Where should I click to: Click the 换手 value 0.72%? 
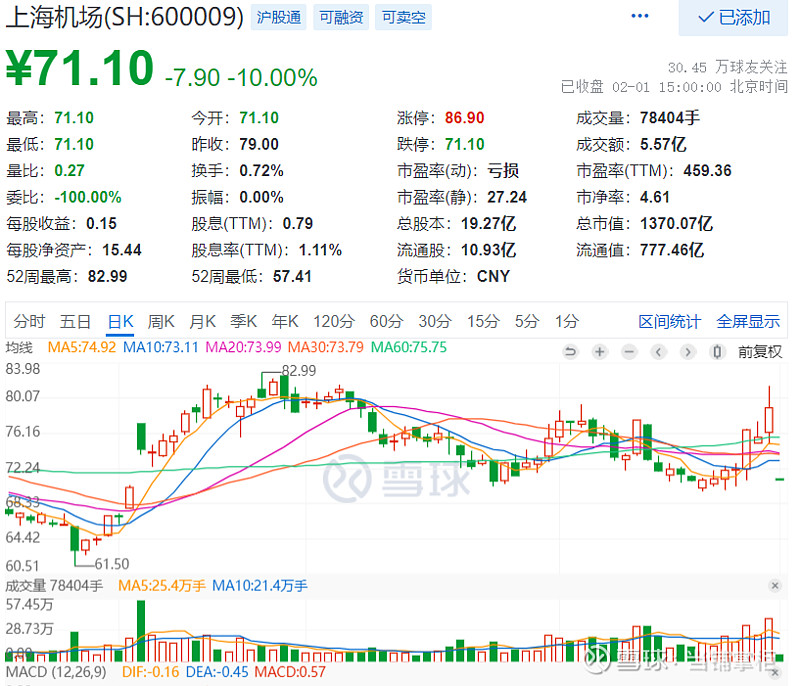pyautogui.click(x=261, y=170)
